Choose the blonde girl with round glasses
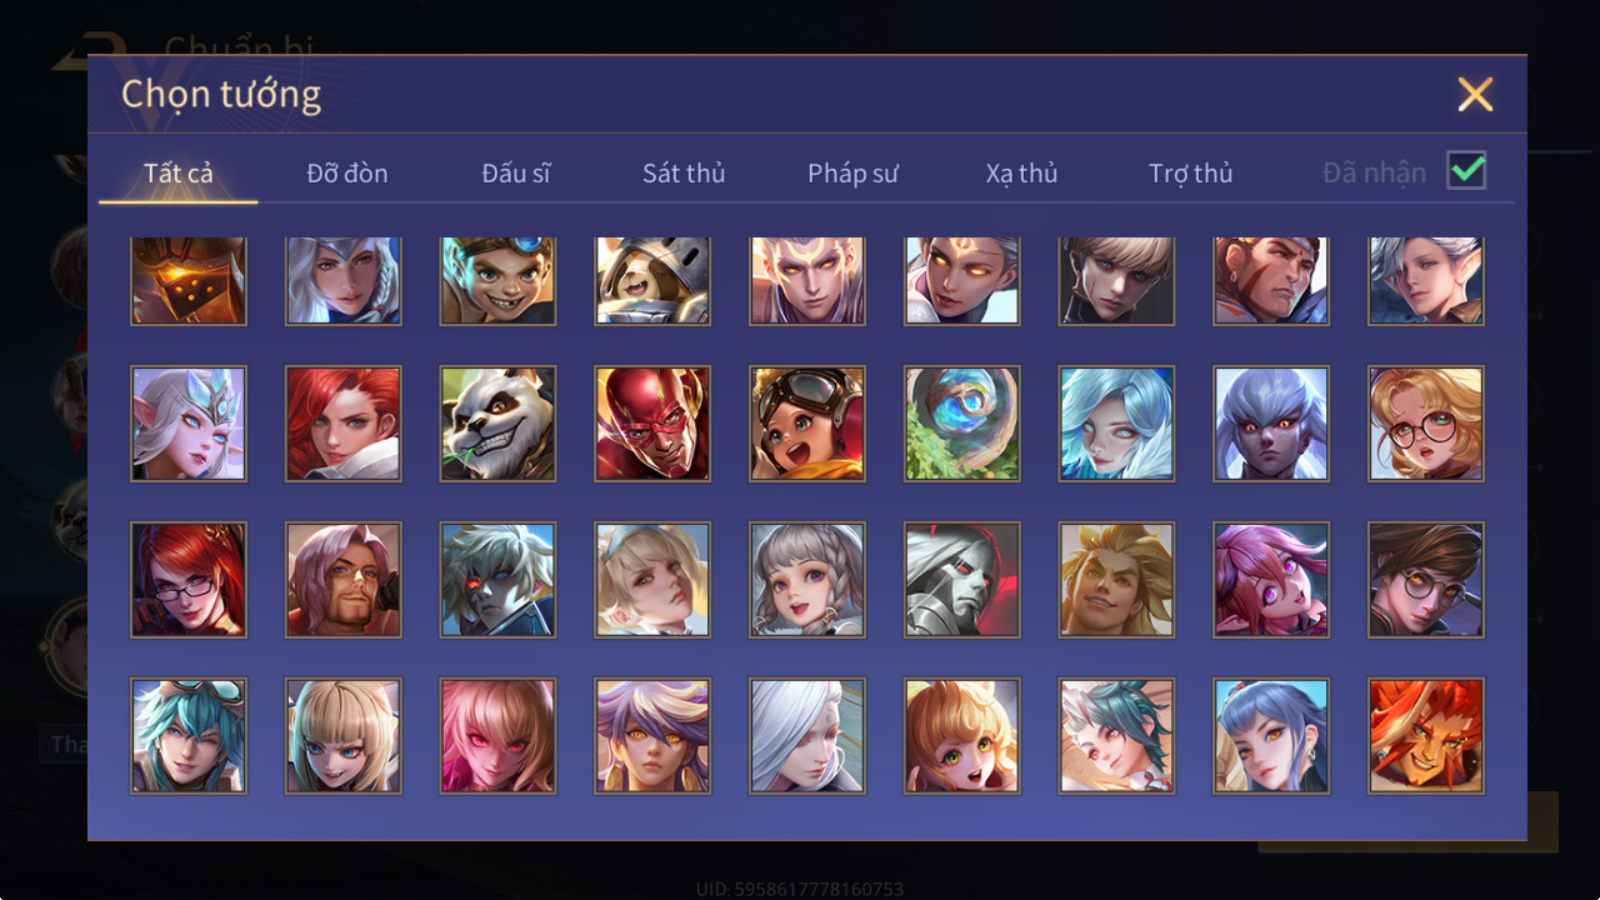Image resolution: width=1600 pixels, height=900 pixels. tap(1426, 424)
